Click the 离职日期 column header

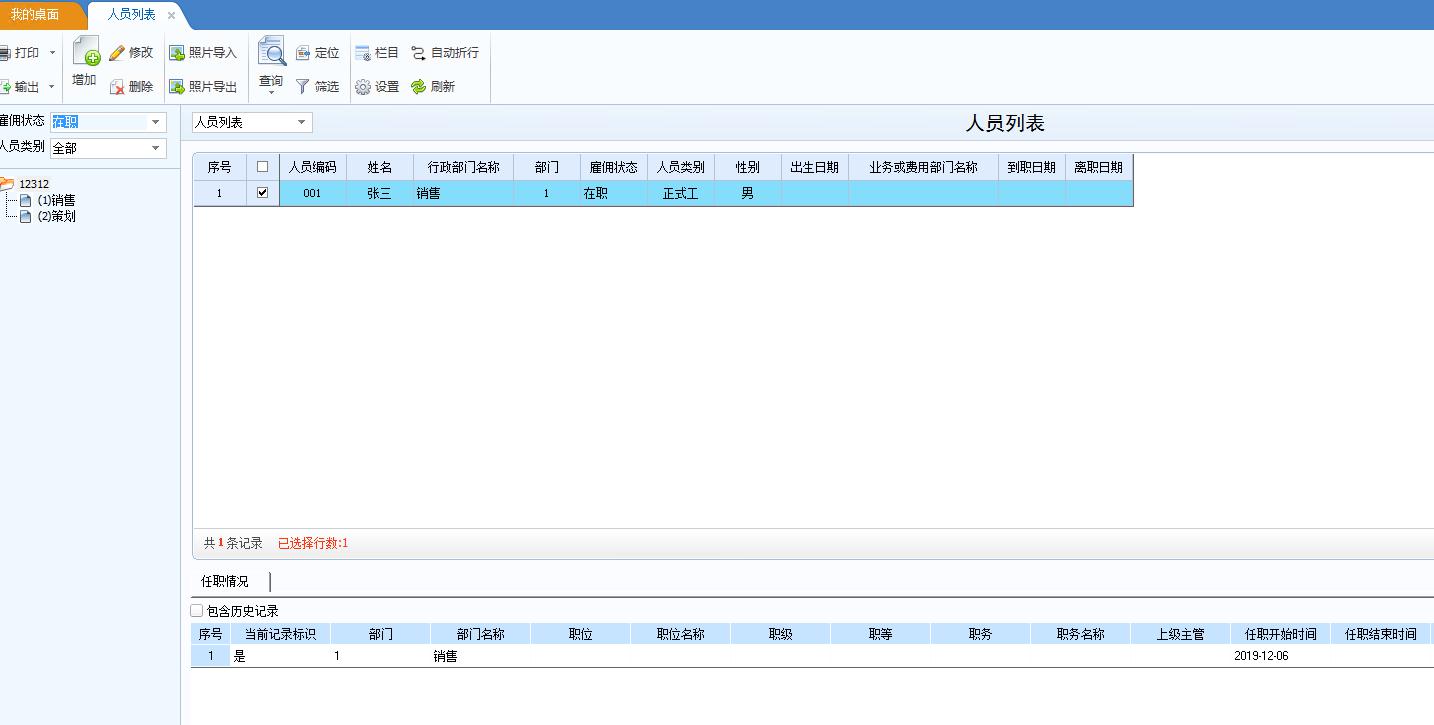coord(1099,167)
